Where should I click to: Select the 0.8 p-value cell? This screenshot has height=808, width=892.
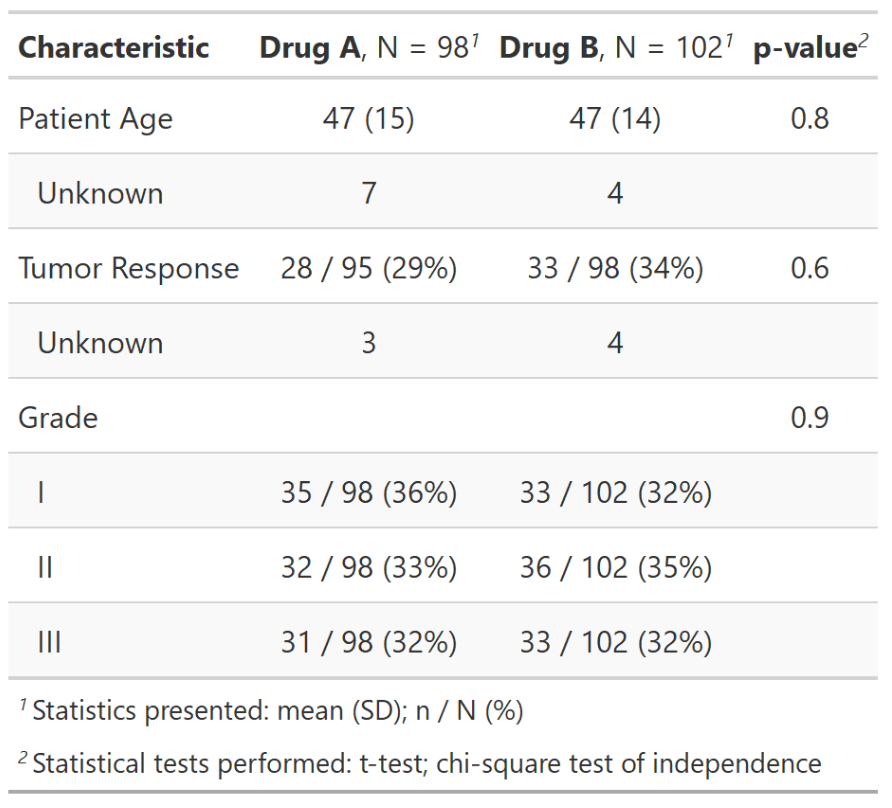(809, 119)
